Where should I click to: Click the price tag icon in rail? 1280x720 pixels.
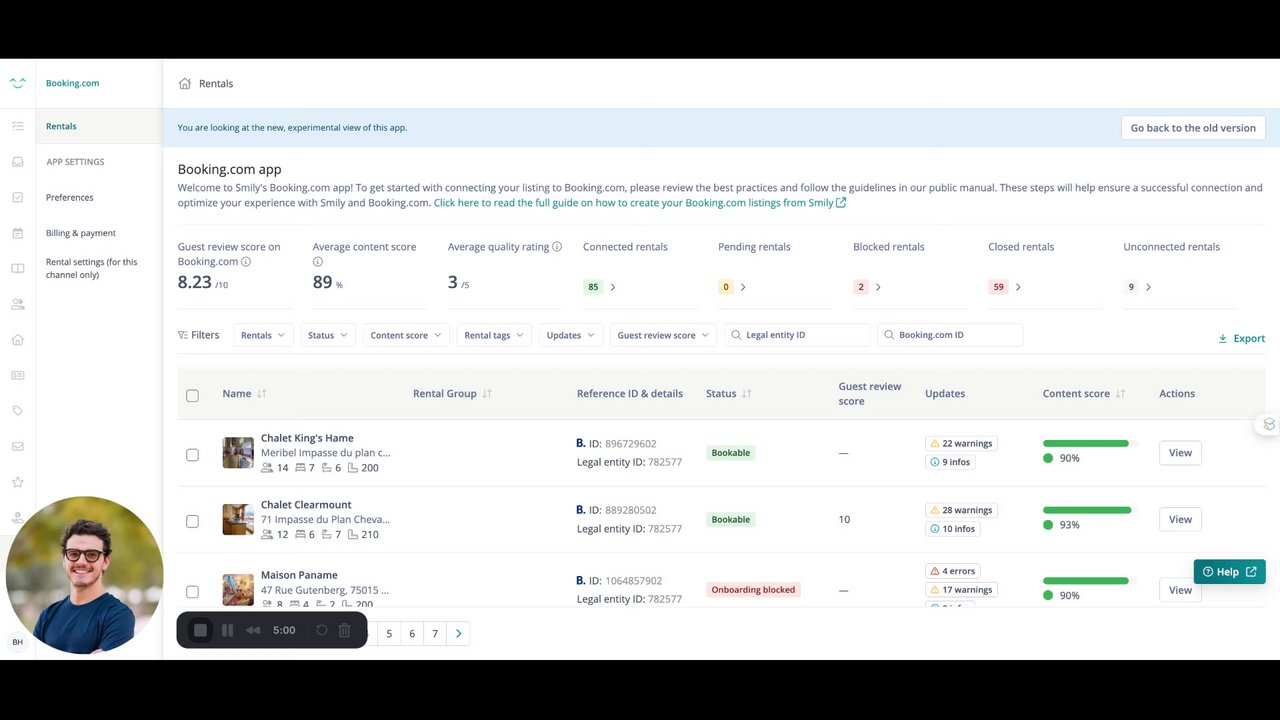click(x=17, y=411)
